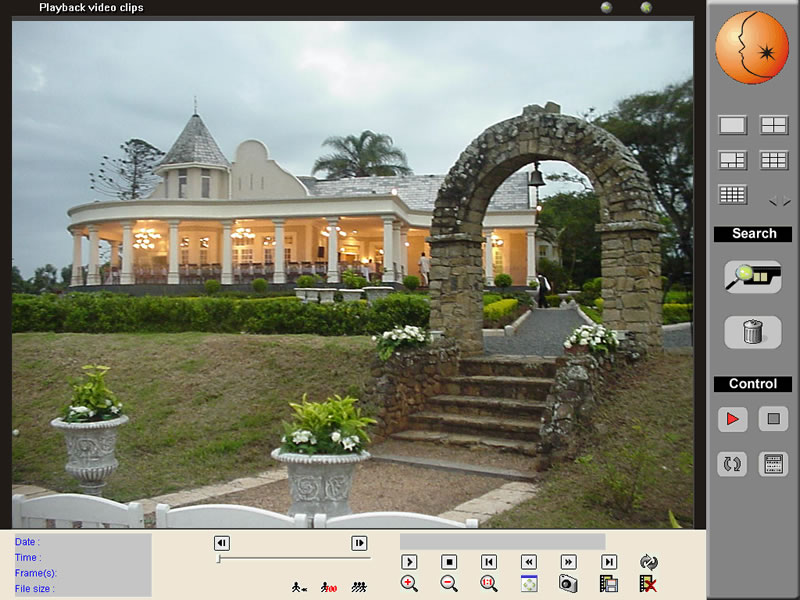Click the fastest speed running figures icon
This screenshot has width=800, height=600.
click(359, 587)
